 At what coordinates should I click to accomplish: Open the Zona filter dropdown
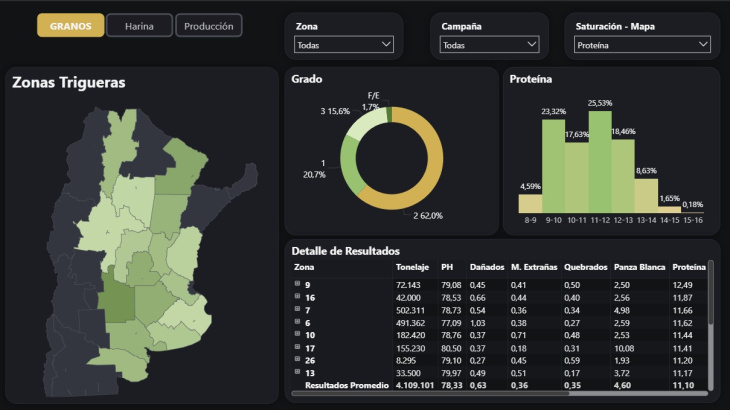coord(343,45)
